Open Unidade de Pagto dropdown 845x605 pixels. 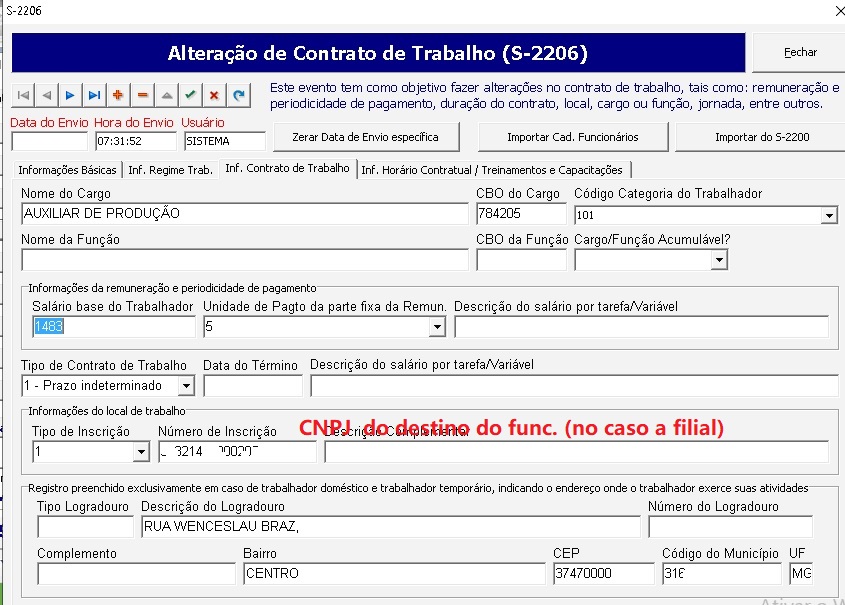(436, 327)
